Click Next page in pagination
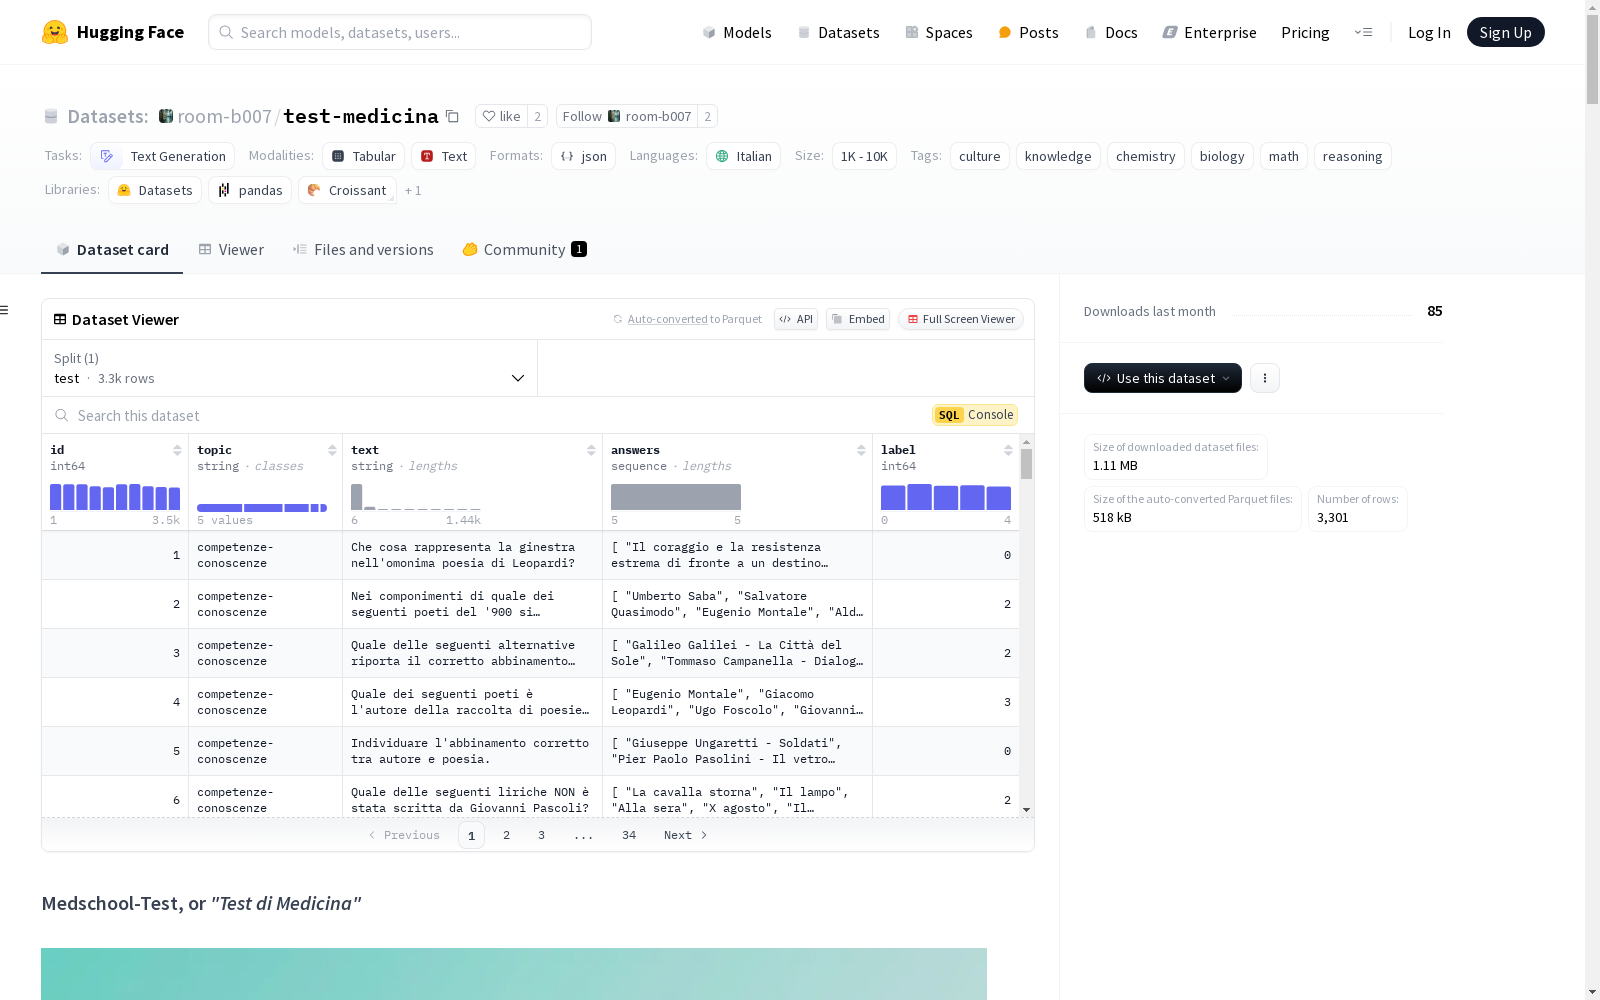 click(x=686, y=835)
